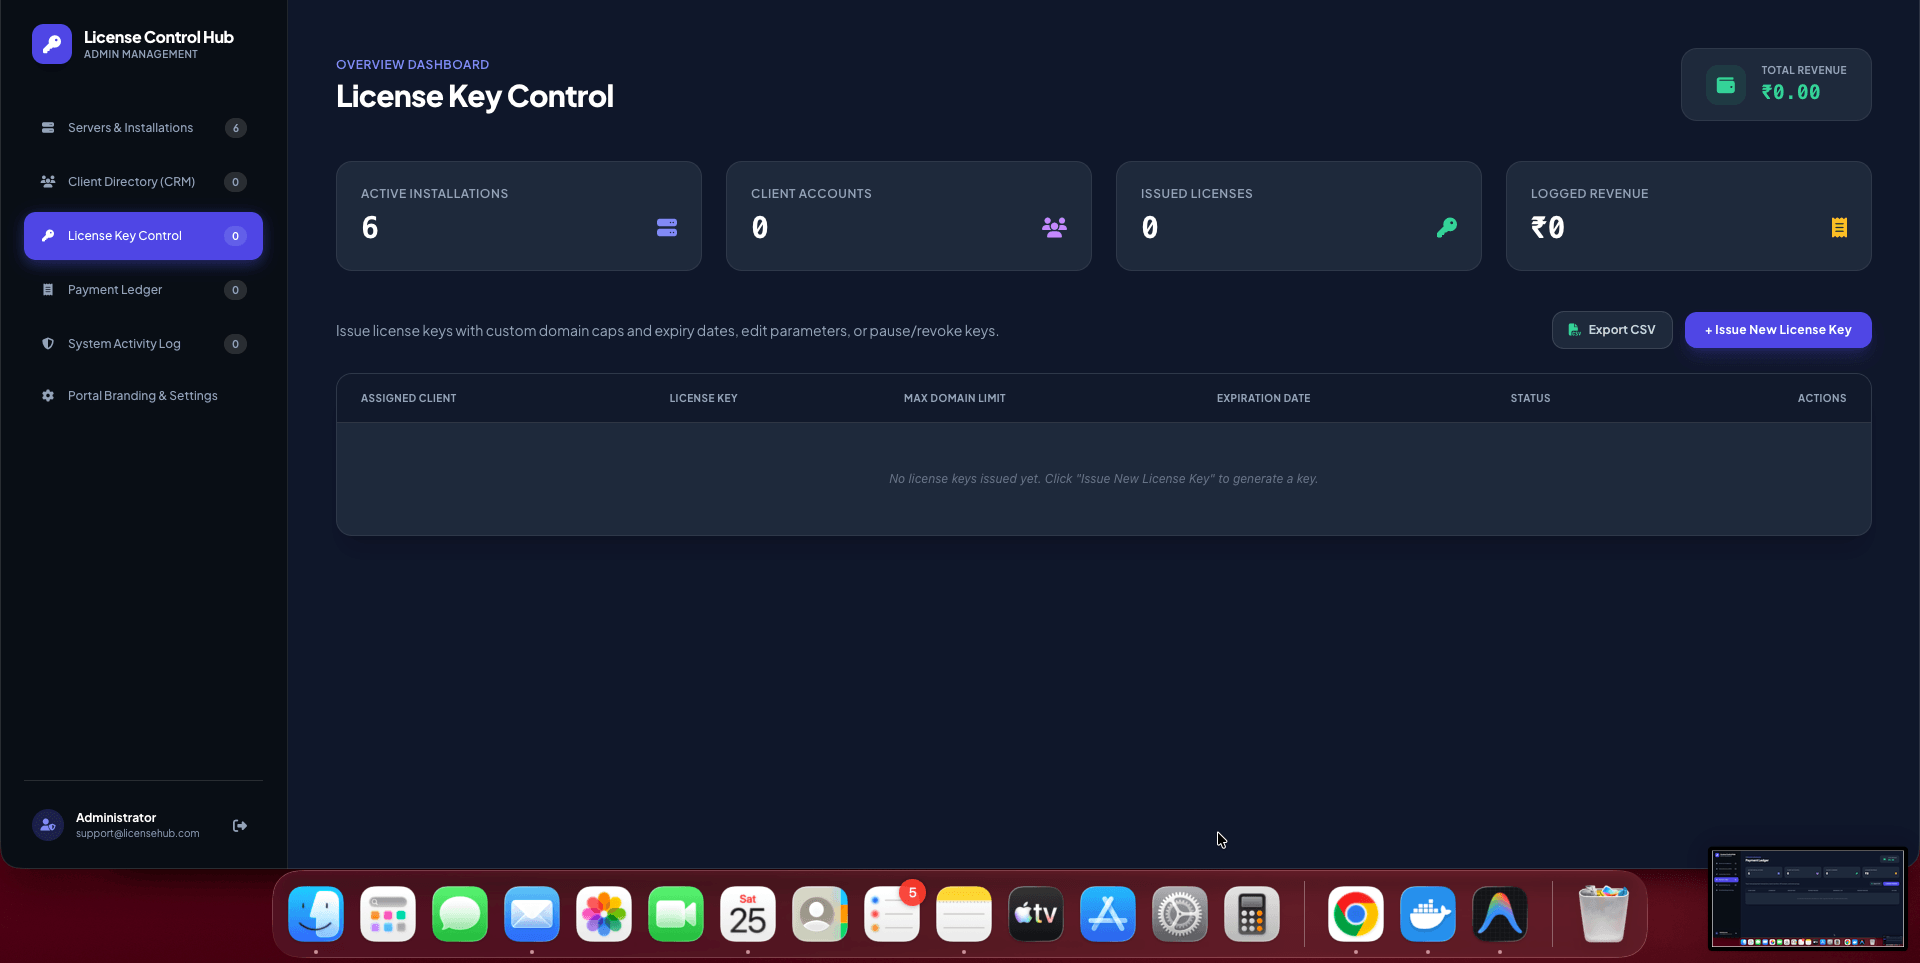
Task: Click the wallet icon in Total Revenue
Action: (x=1725, y=85)
